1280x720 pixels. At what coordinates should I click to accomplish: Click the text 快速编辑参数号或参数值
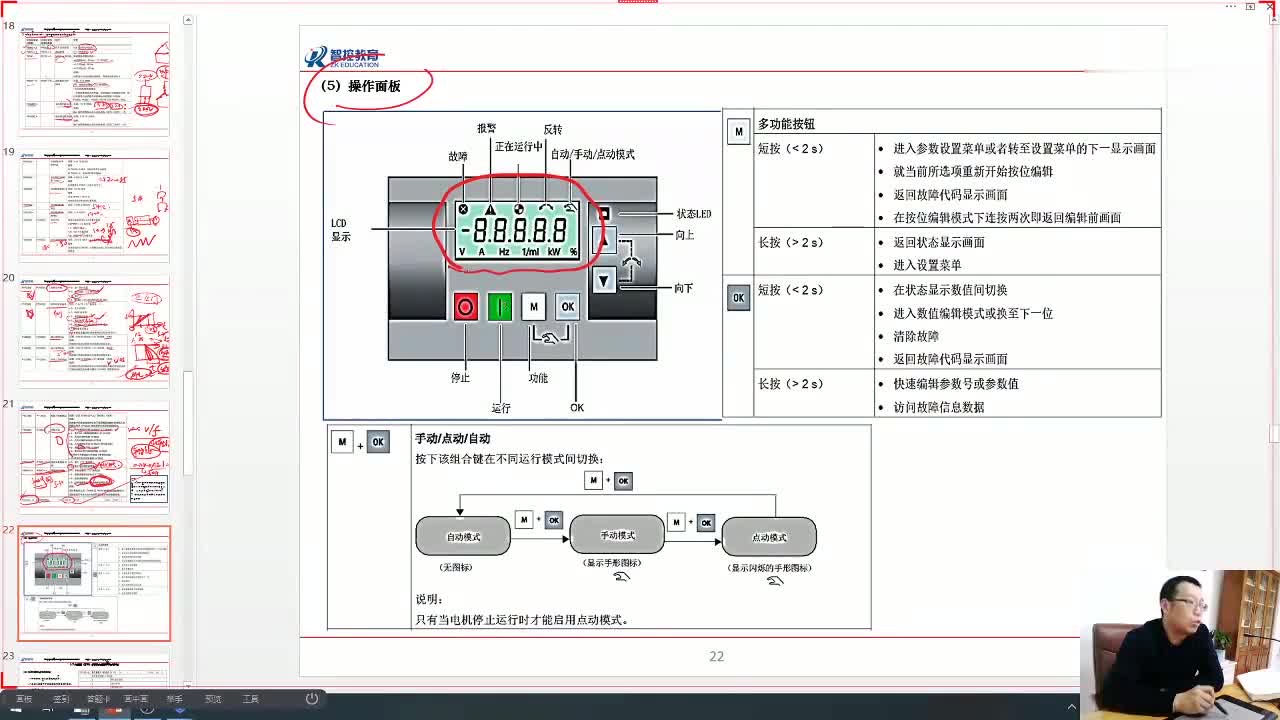(956, 384)
